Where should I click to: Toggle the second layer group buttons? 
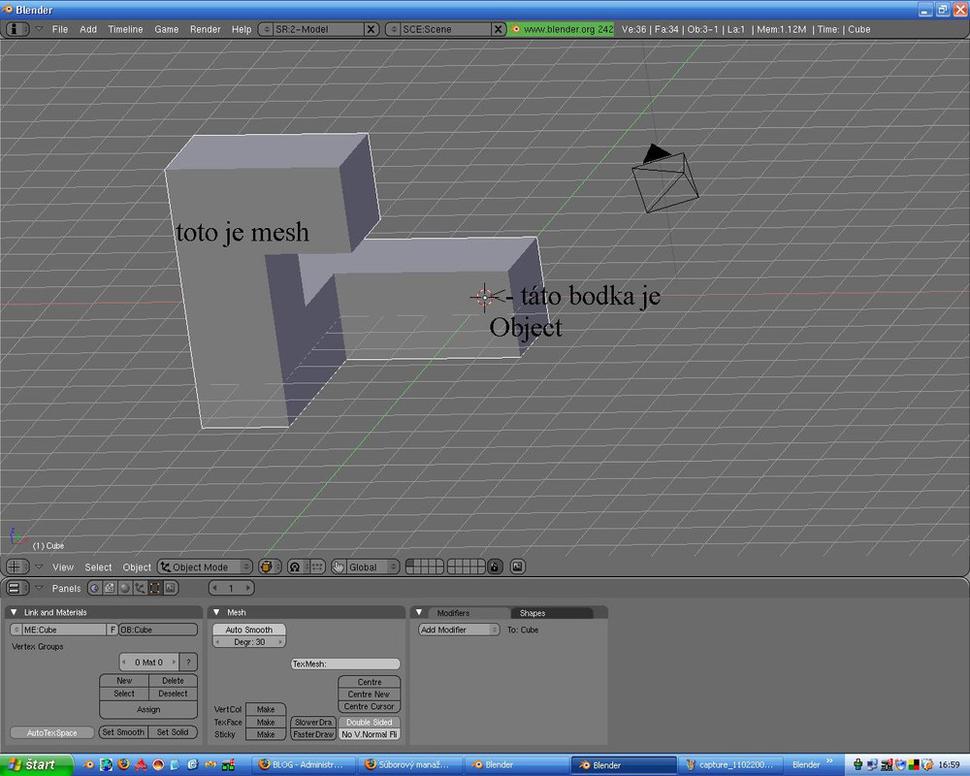(x=466, y=567)
